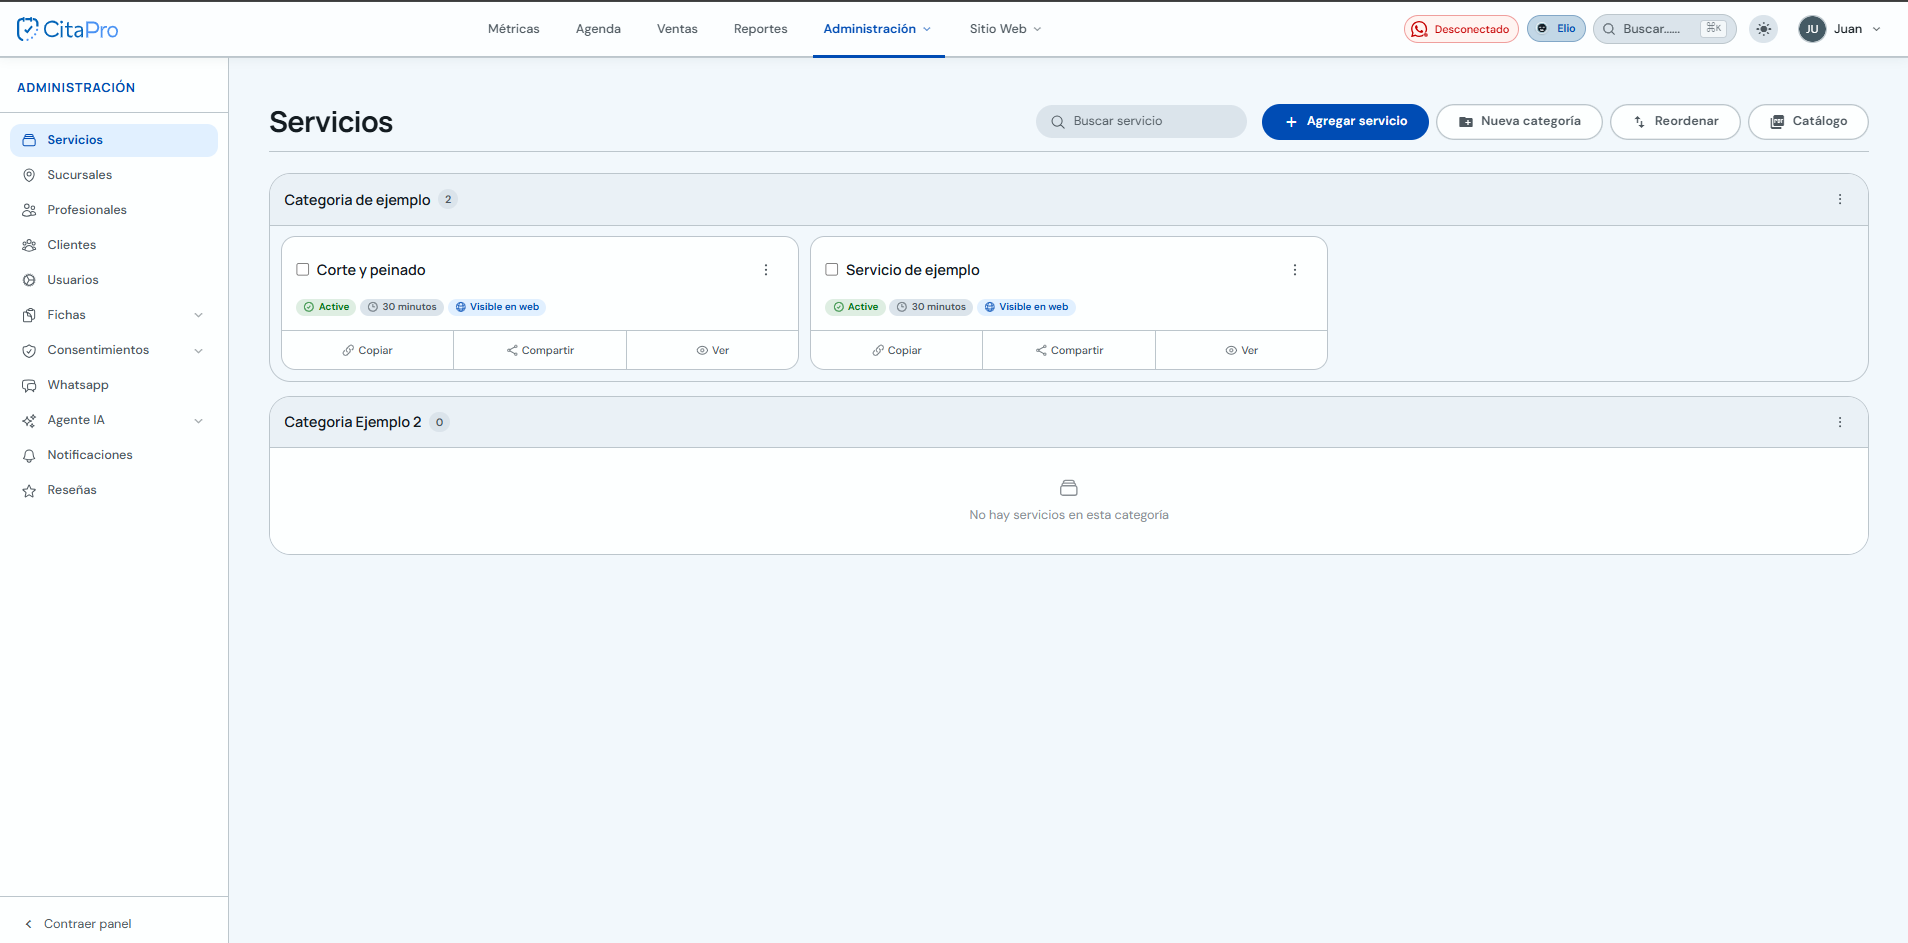The height and width of the screenshot is (943, 1908).
Task: Click the Servicio de ejemplo service name
Action: point(913,270)
